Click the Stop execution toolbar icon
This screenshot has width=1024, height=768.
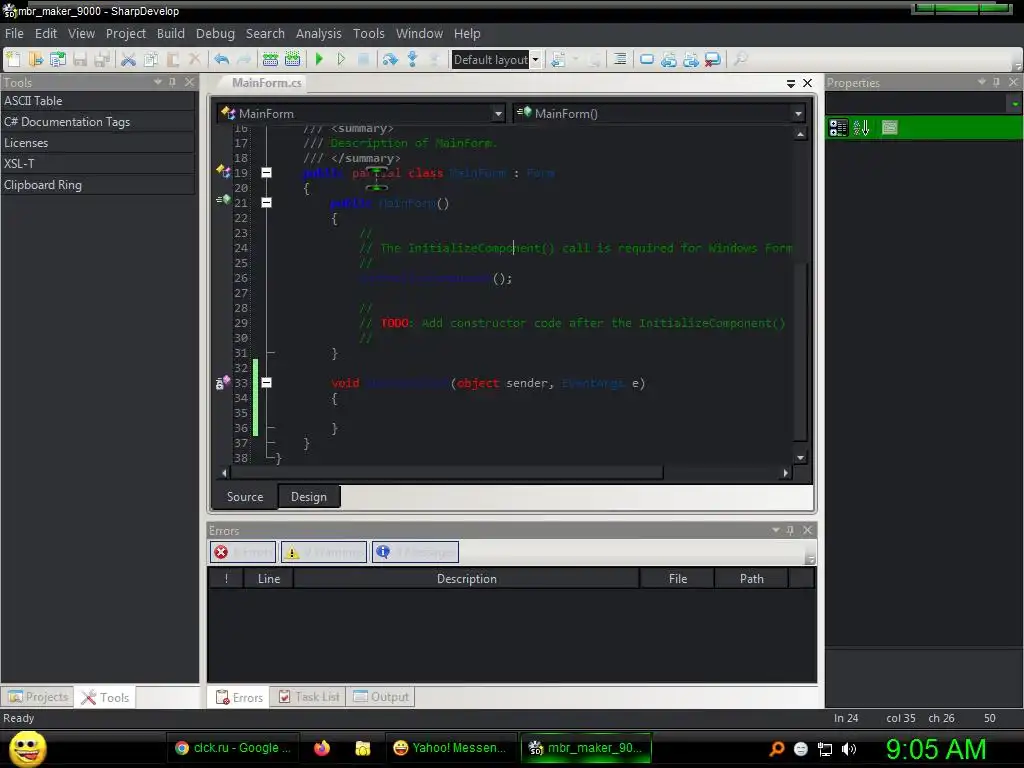click(x=364, y=59)
